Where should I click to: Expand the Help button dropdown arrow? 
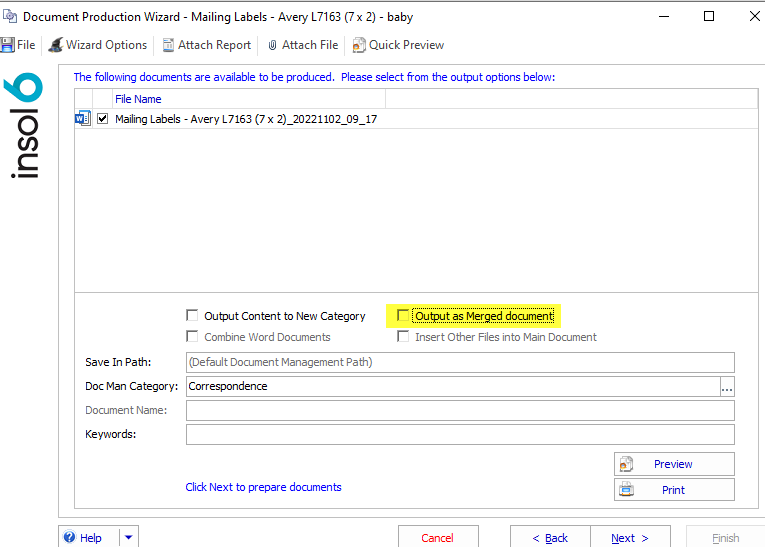tap(129, 537)
